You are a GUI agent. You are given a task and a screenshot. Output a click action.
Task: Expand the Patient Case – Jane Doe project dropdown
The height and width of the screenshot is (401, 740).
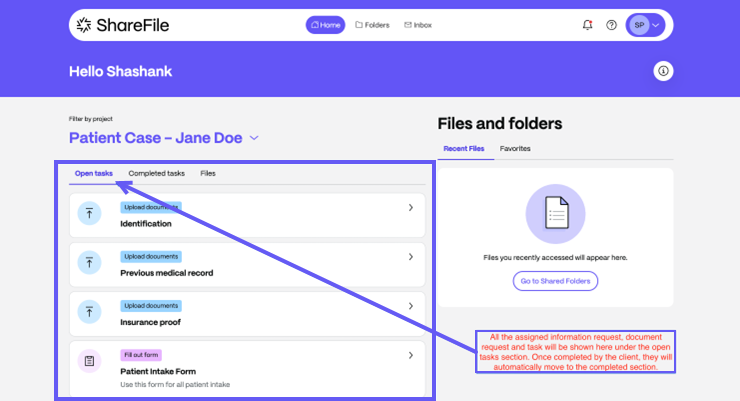[x=254, y=138]
